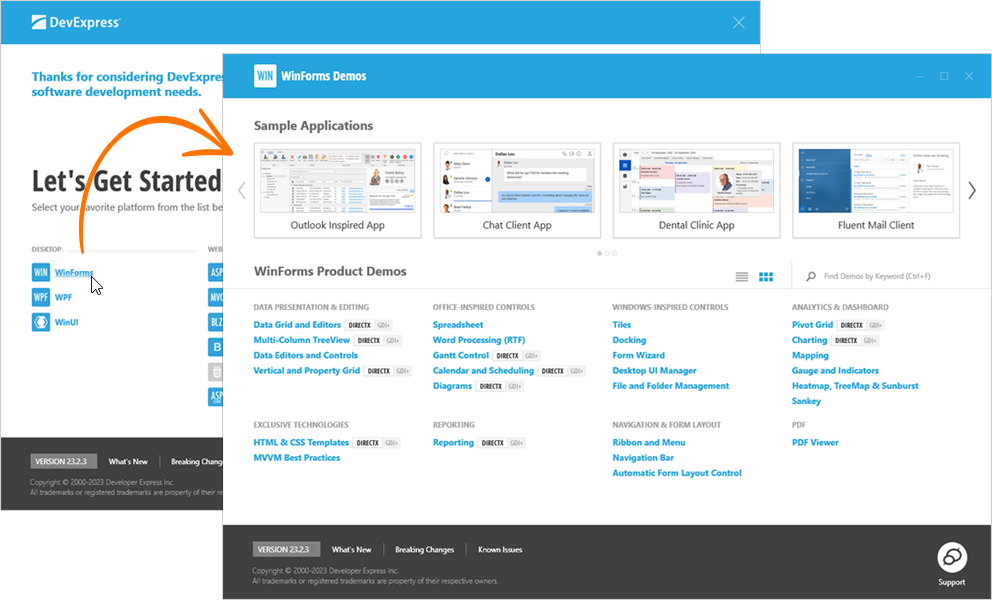Open the Tiles demo
This screenshot has width=992, height=600.
(621, 325)
